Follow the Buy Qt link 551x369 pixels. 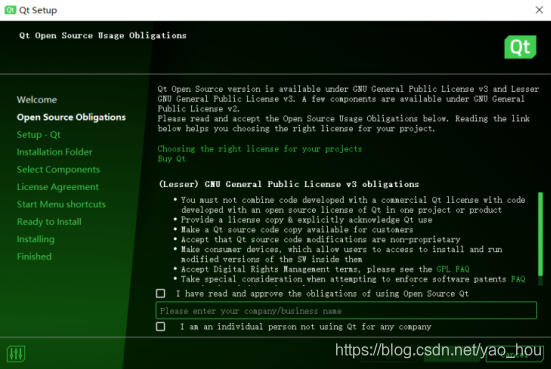171,159
